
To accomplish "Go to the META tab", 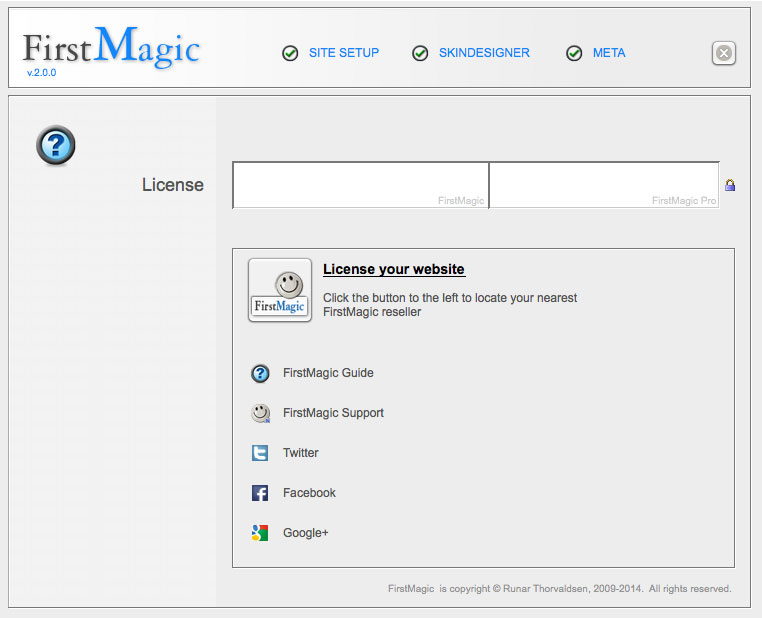I will [609, 53].
